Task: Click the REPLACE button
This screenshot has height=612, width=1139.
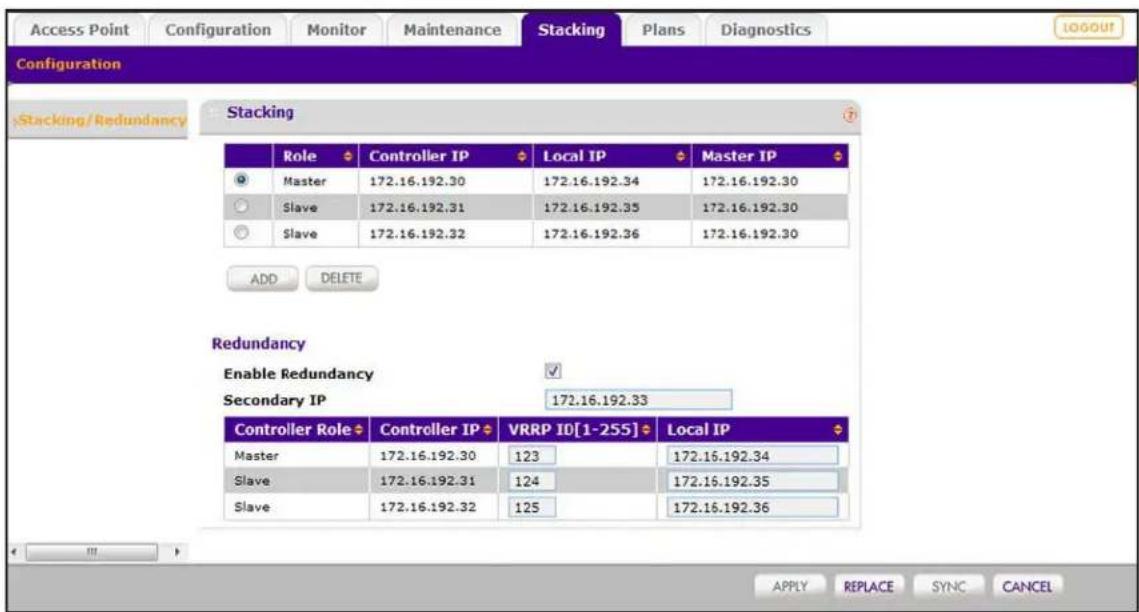Action: (869, 586)
